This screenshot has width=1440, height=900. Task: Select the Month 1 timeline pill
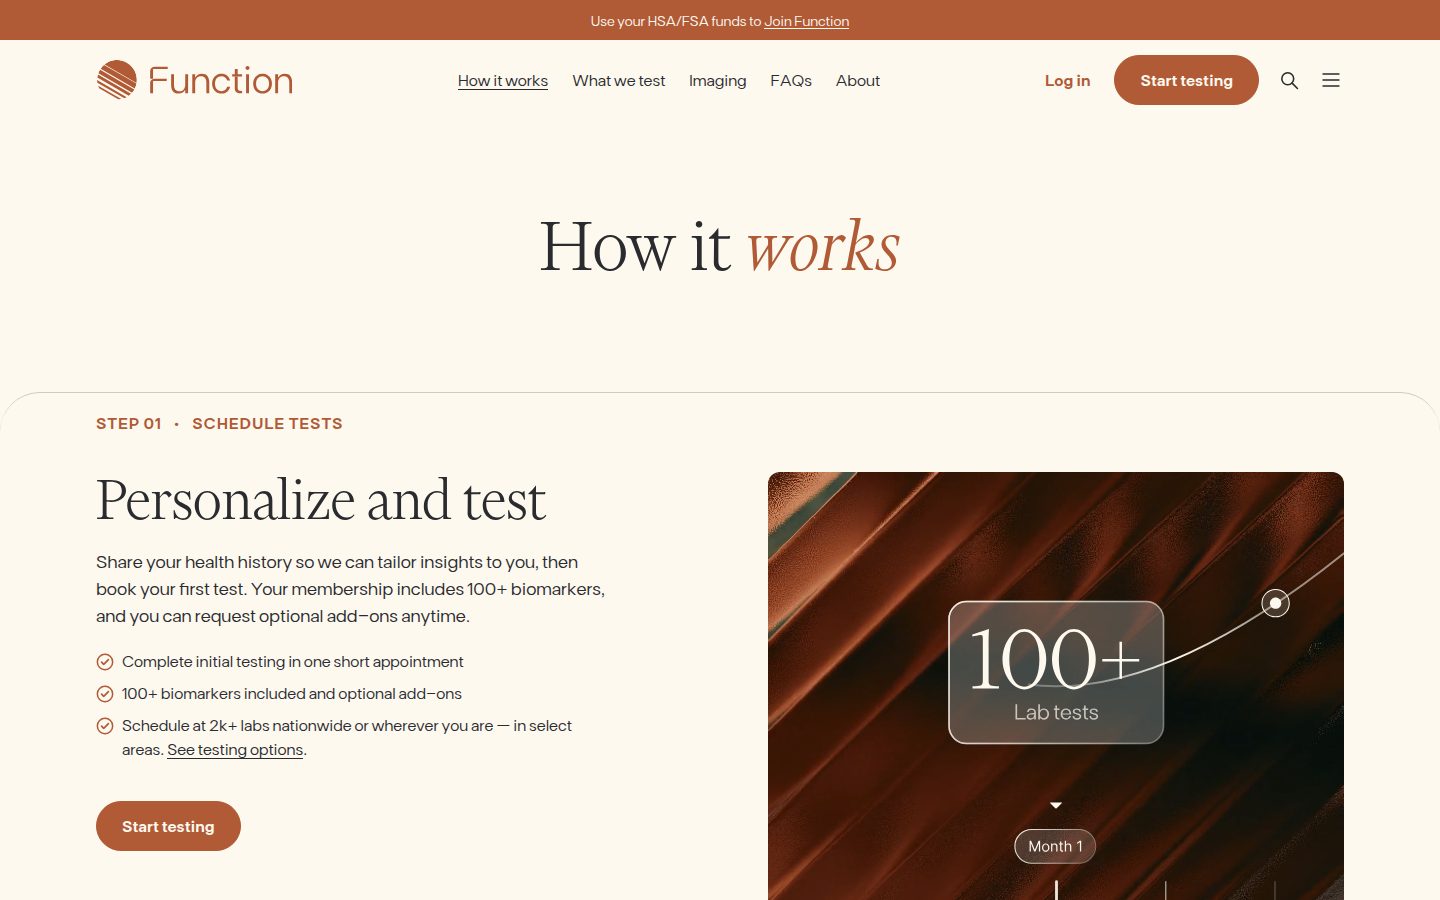pyautogui.click(x=1055, y=846)
